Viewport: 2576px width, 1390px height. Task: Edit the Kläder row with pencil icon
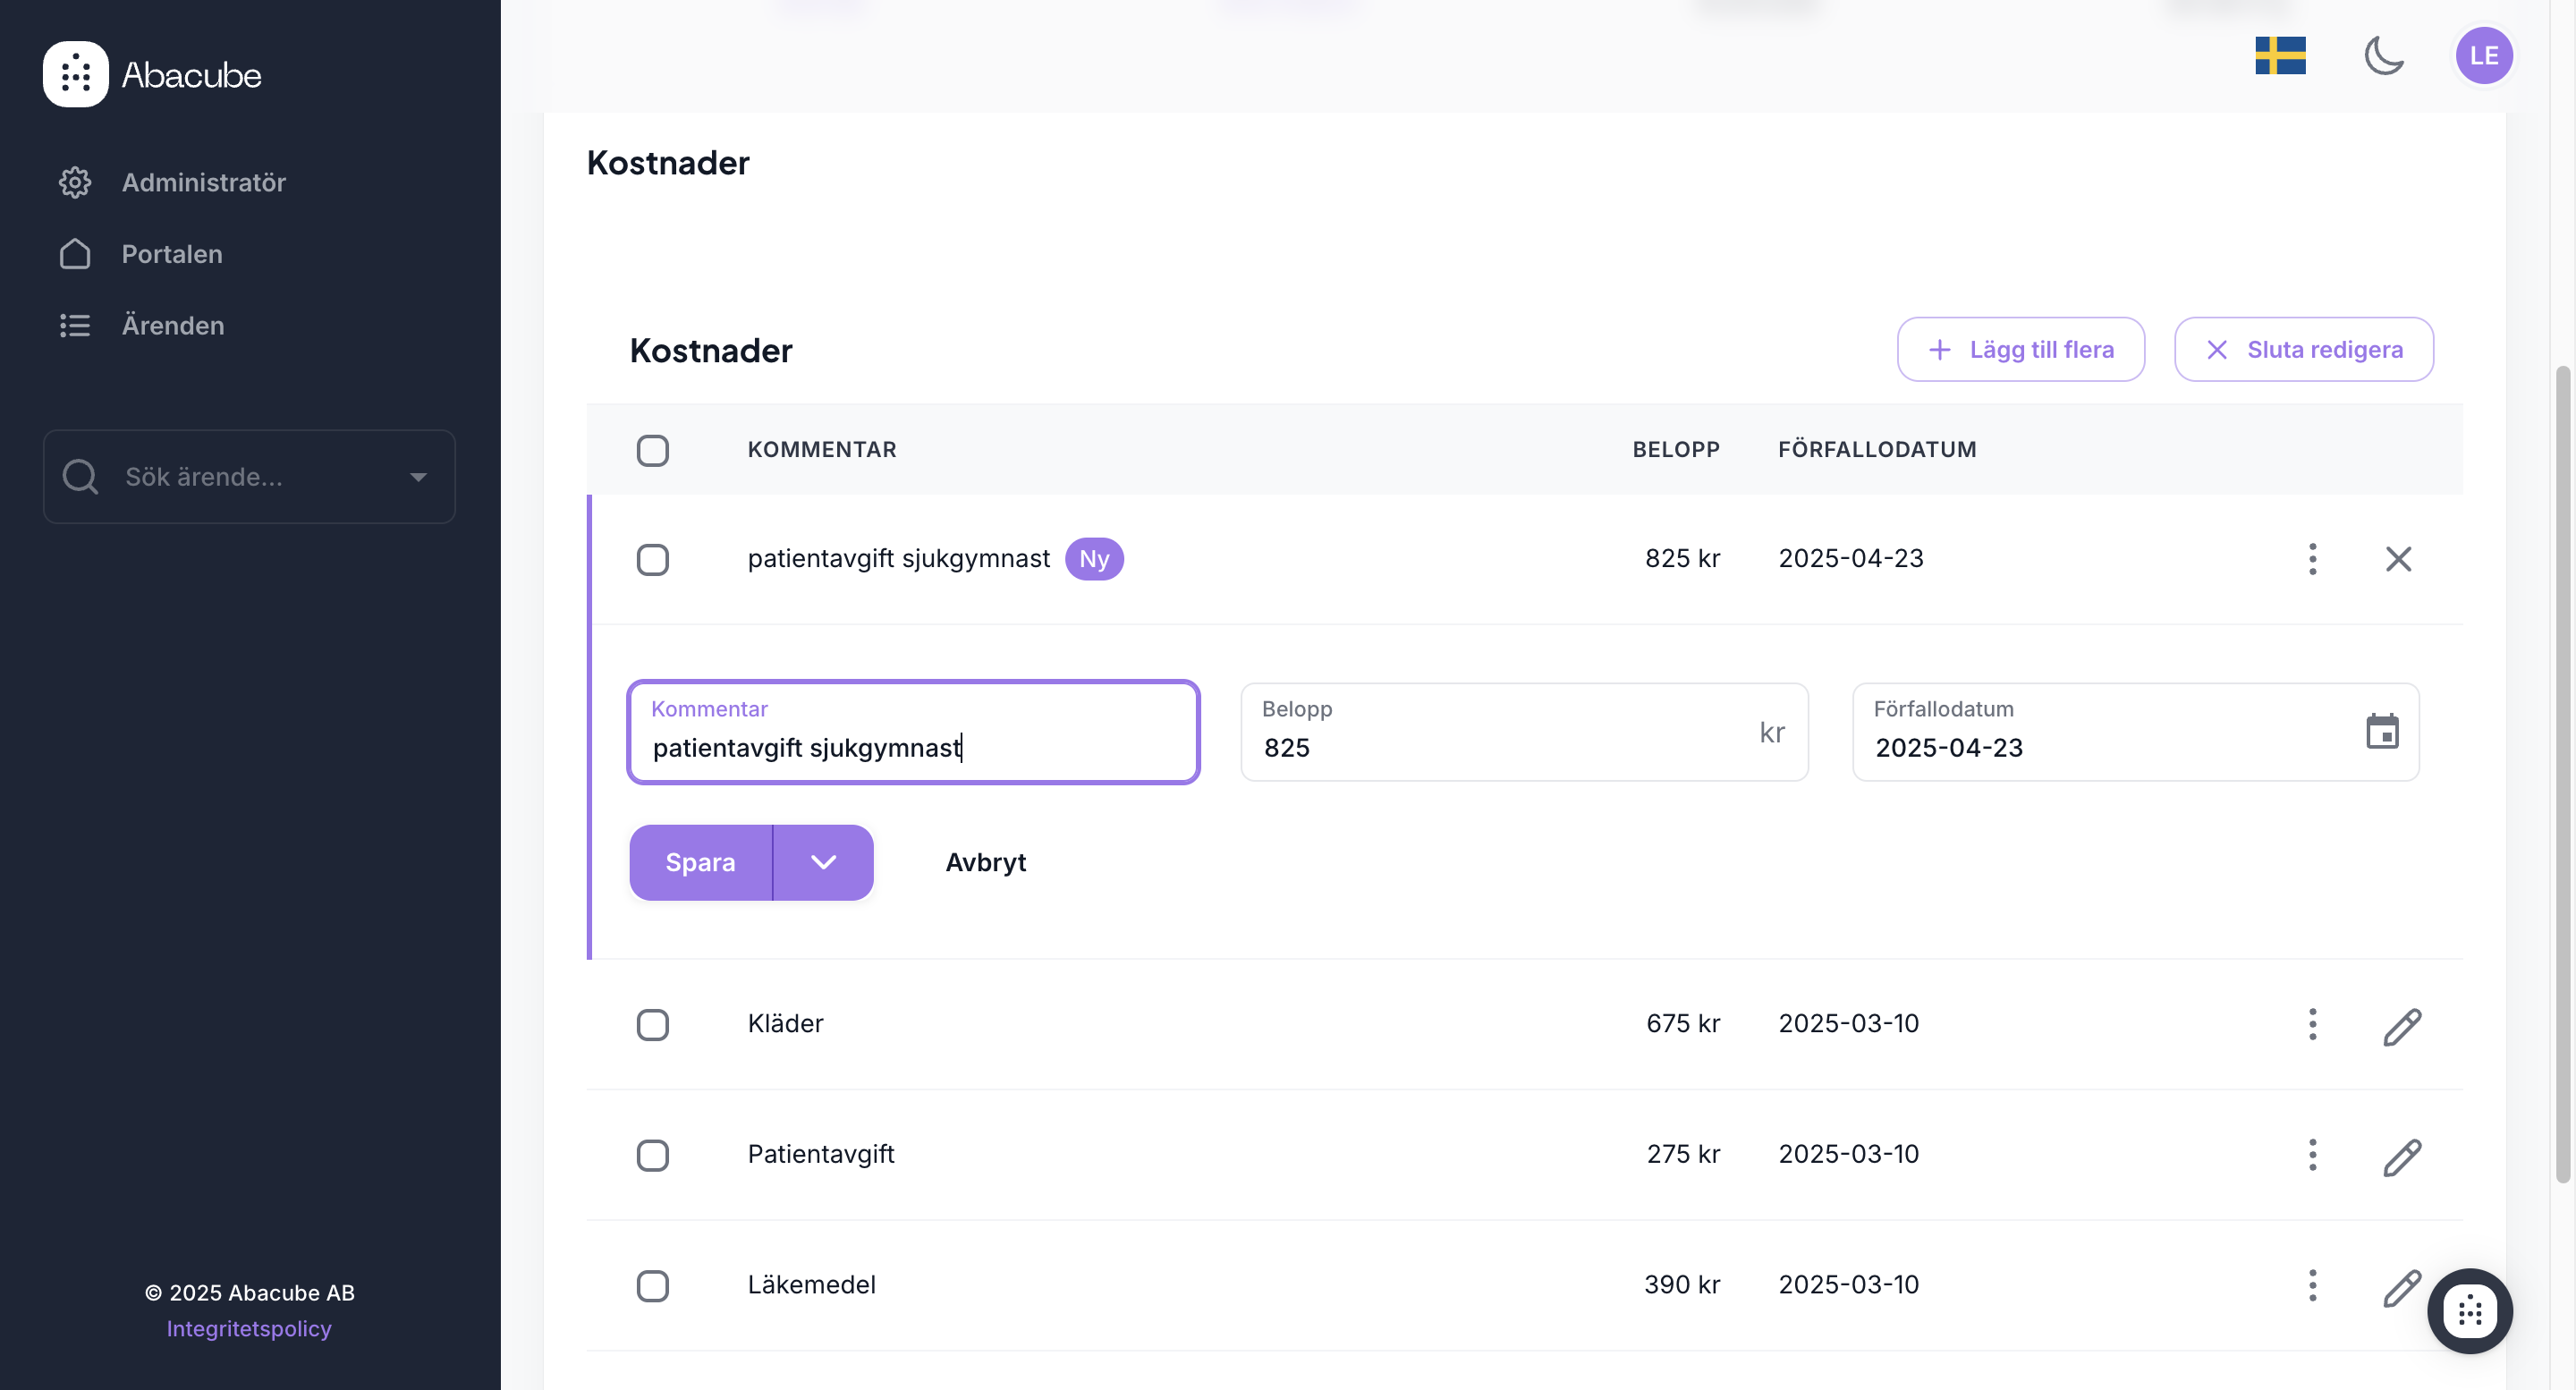pos(2401,1026)
